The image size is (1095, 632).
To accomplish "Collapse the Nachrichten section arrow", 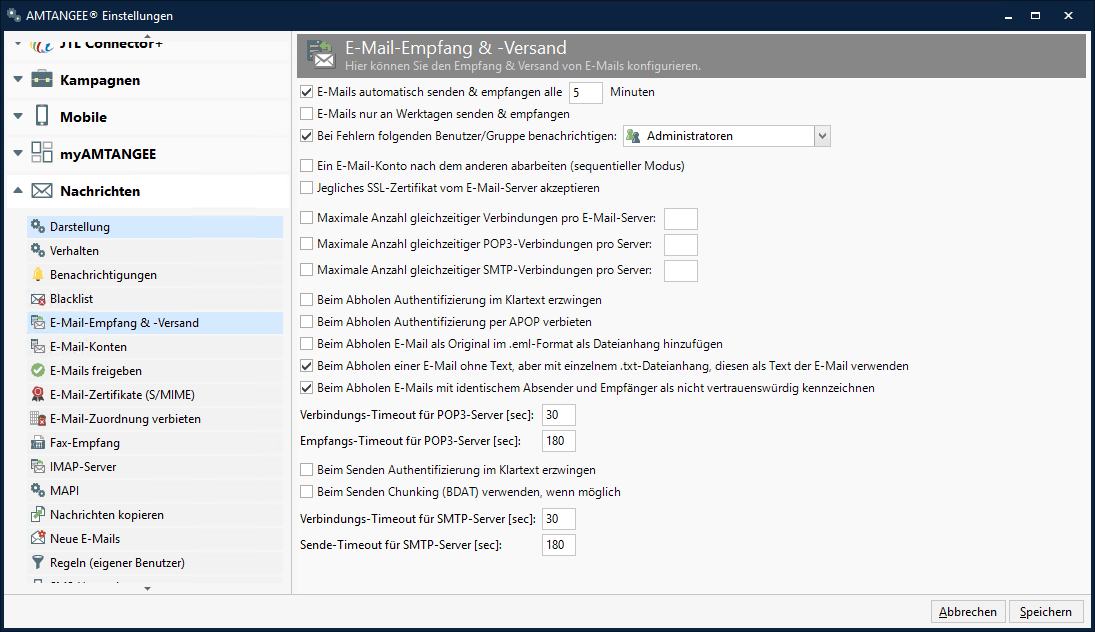I will (18, 190).
